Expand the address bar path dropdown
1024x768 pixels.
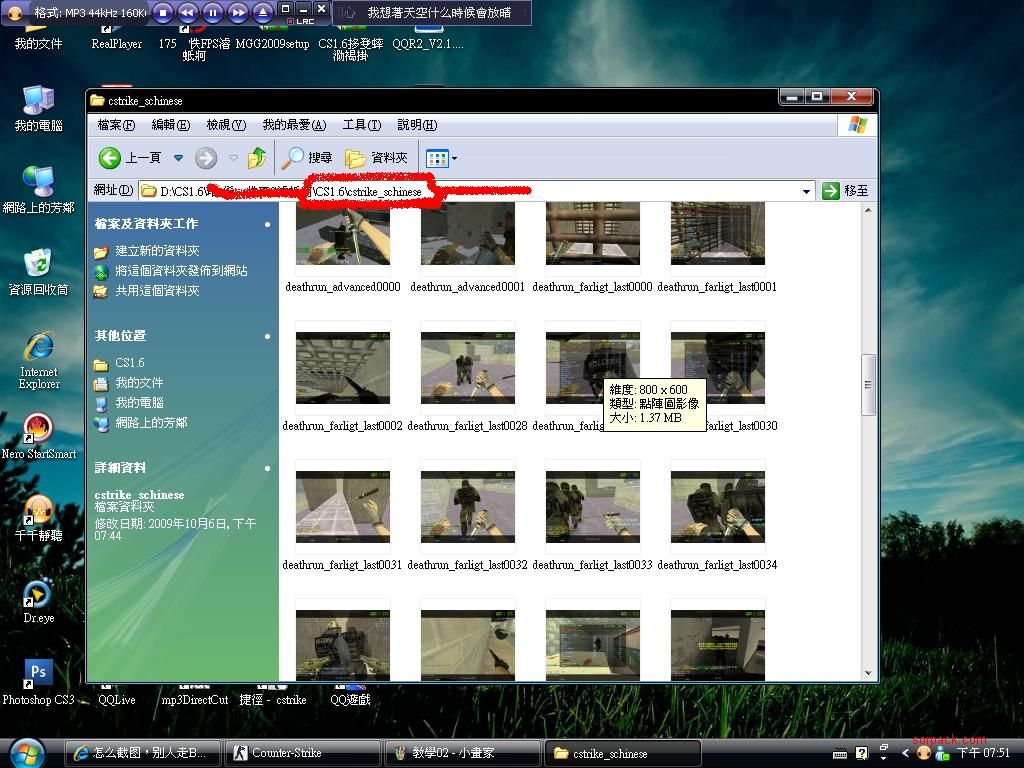coord(806,191)
